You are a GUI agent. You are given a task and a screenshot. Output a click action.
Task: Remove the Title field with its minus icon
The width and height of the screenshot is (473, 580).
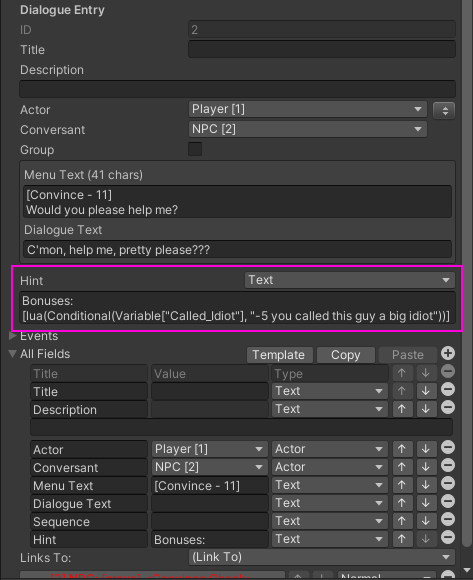448,389
